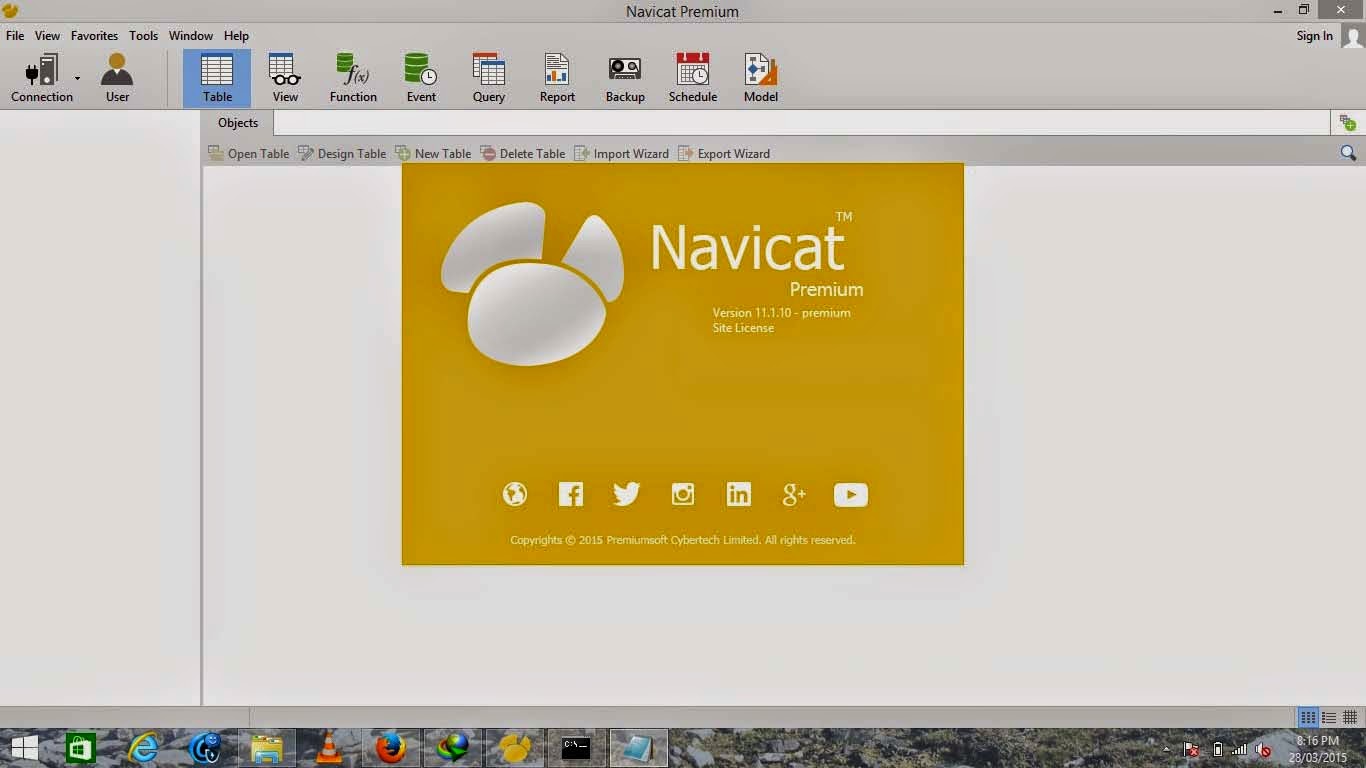
Task: Open the Event toolbar icon
Action: click(x=421, y=78)
